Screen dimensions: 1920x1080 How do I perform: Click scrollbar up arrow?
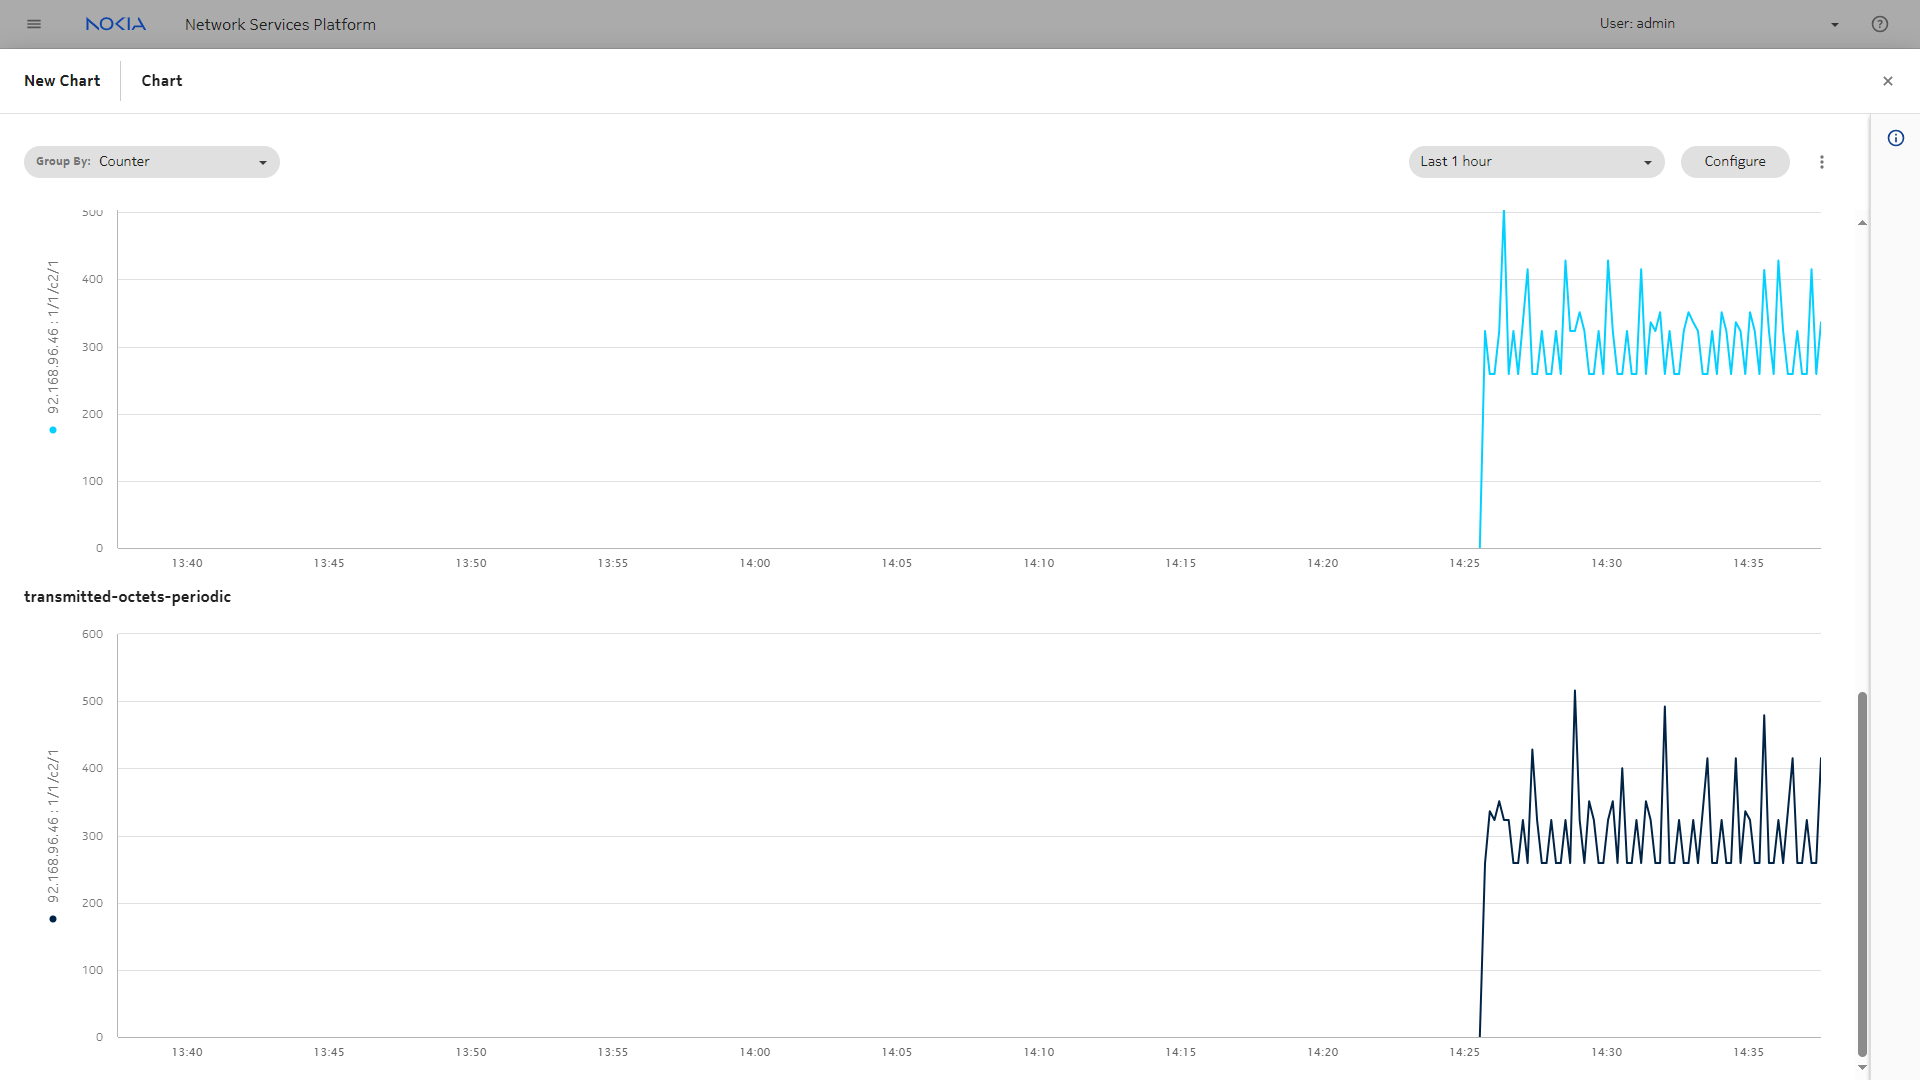(x=1862, y=223)
